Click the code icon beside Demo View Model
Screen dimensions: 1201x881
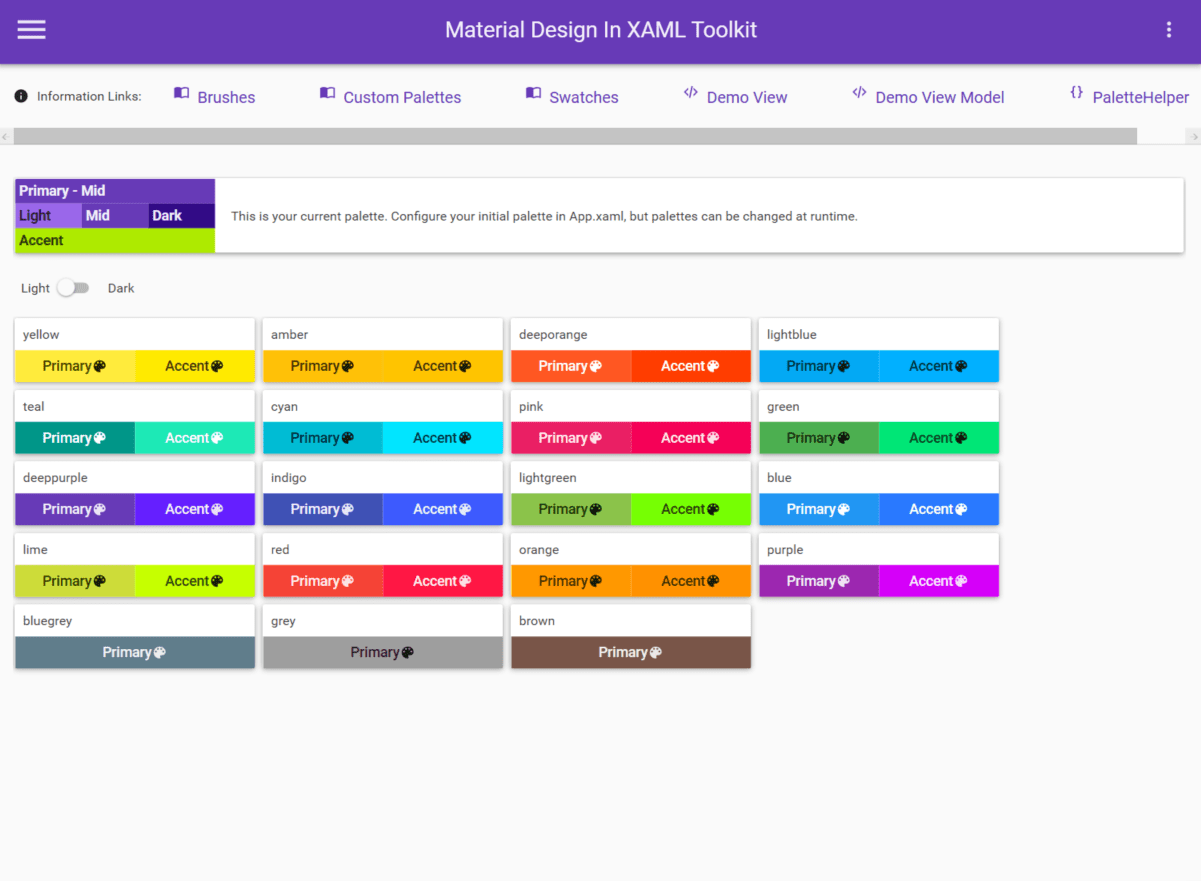tap(859, 92)
